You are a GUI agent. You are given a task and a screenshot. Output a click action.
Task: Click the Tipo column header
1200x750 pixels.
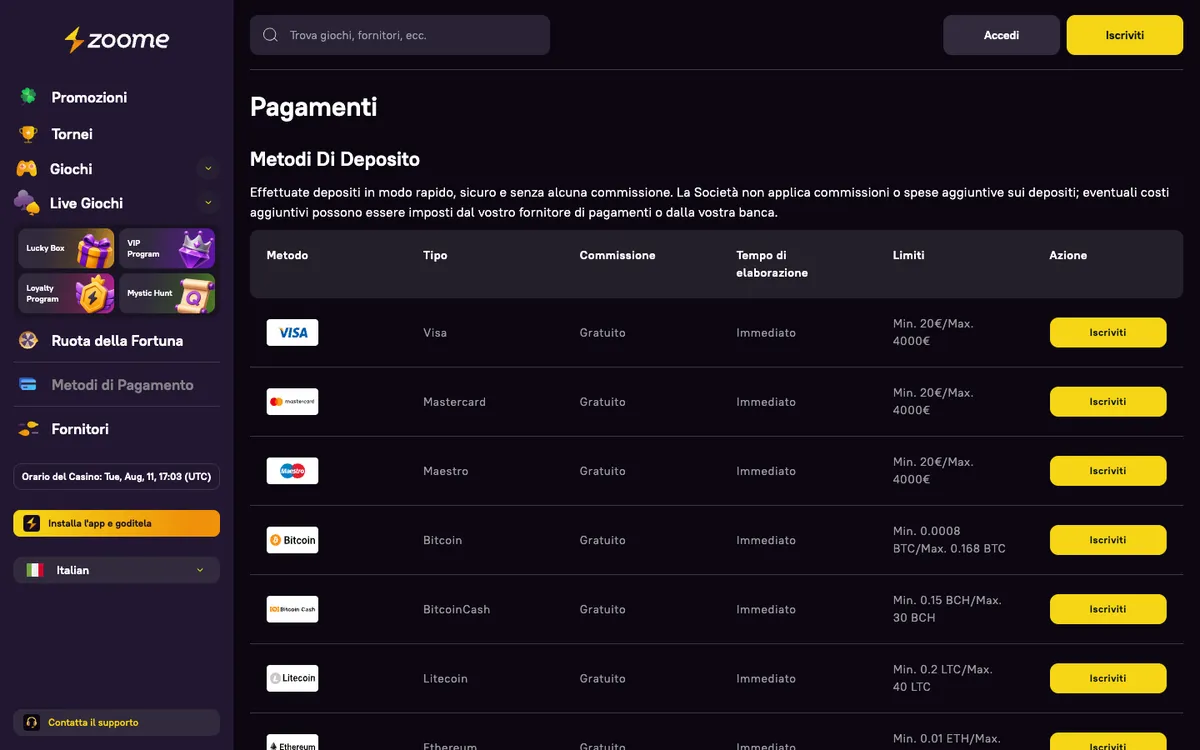tap(435, 255)
